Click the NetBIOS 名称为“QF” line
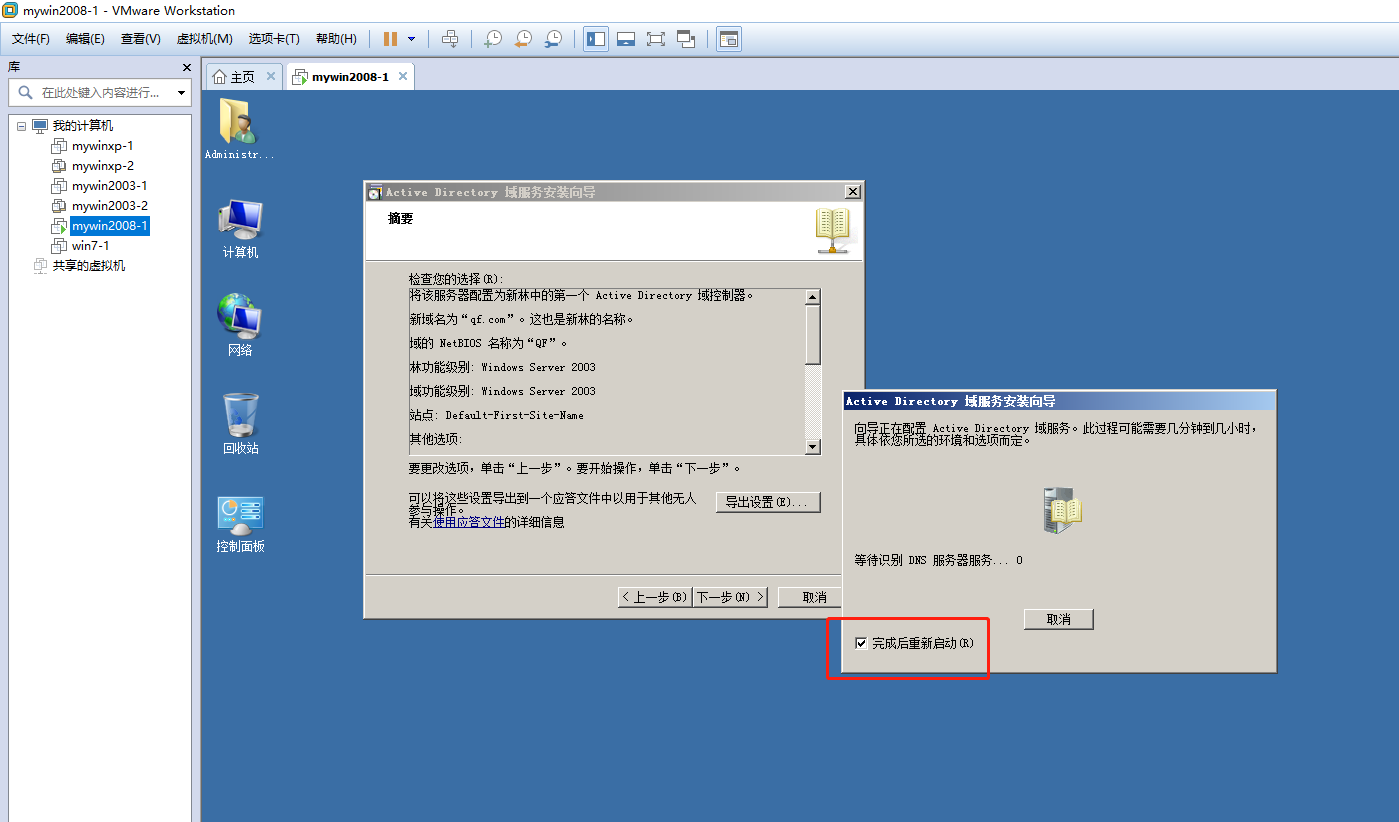 click(x=488, y=343)
